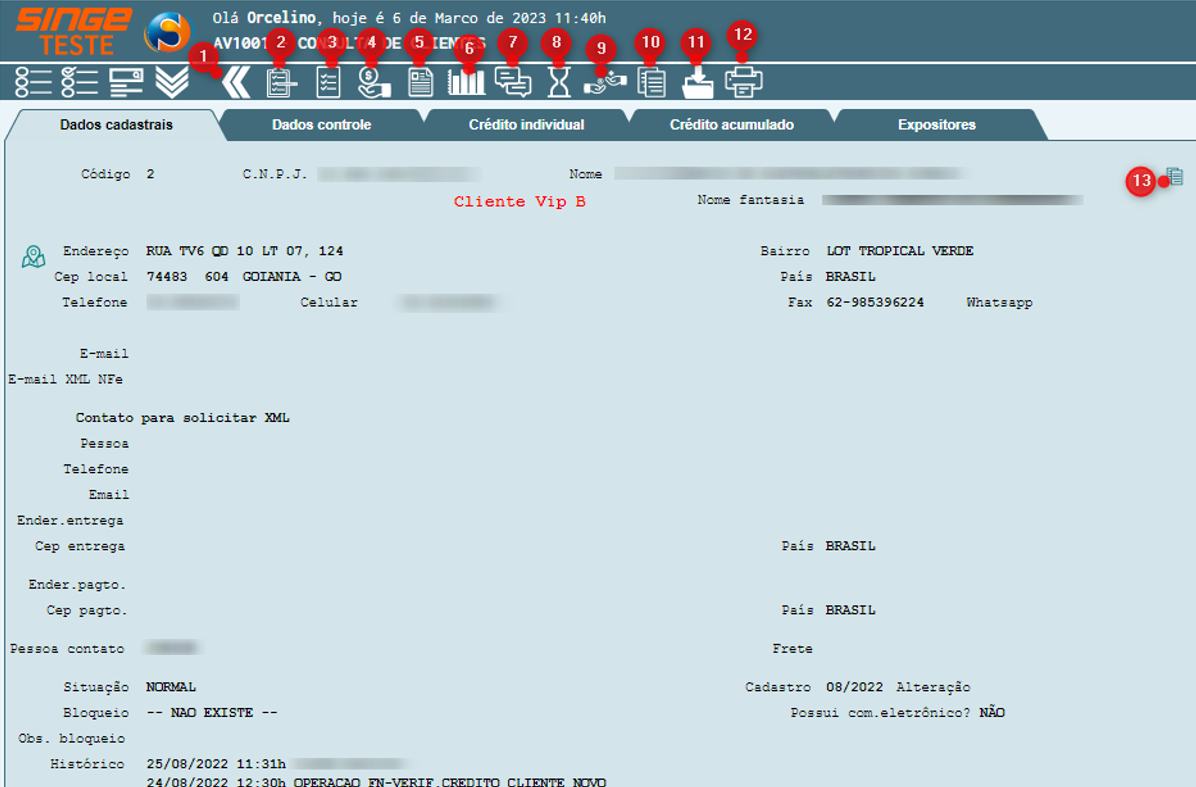1196x787 pixels.
Task: Click the SINGE round logo
Action: tap(167, 32)
